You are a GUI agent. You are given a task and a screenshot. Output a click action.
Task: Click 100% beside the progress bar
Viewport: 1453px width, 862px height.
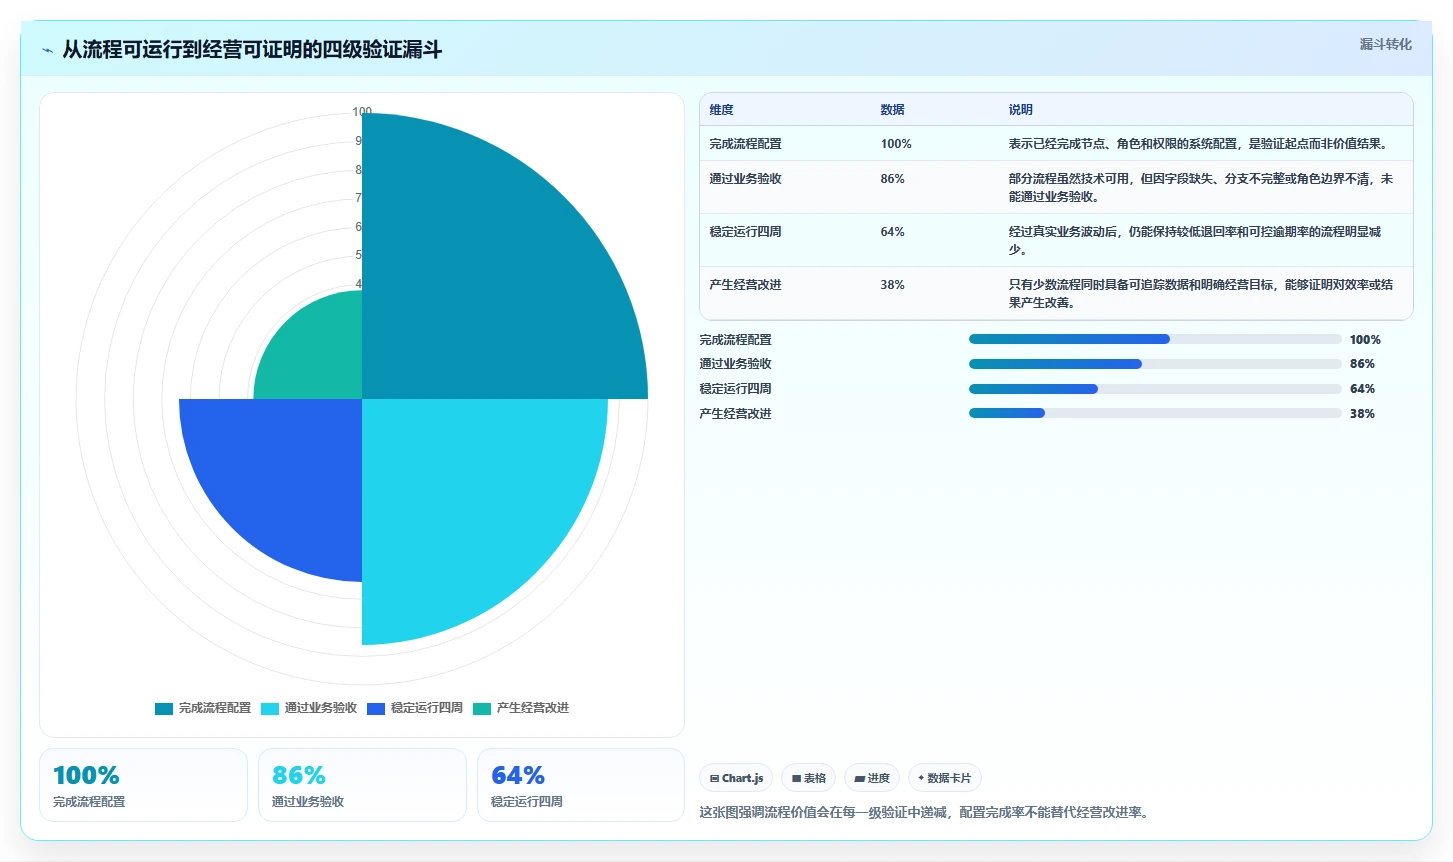pos(1365,340)
